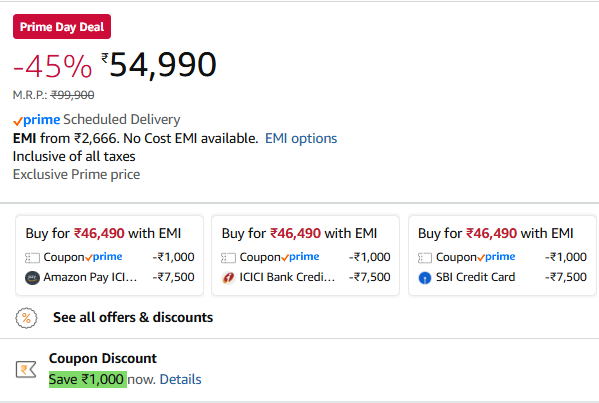
Task: Click See all offers & discounts
Action: pos(133,317)
